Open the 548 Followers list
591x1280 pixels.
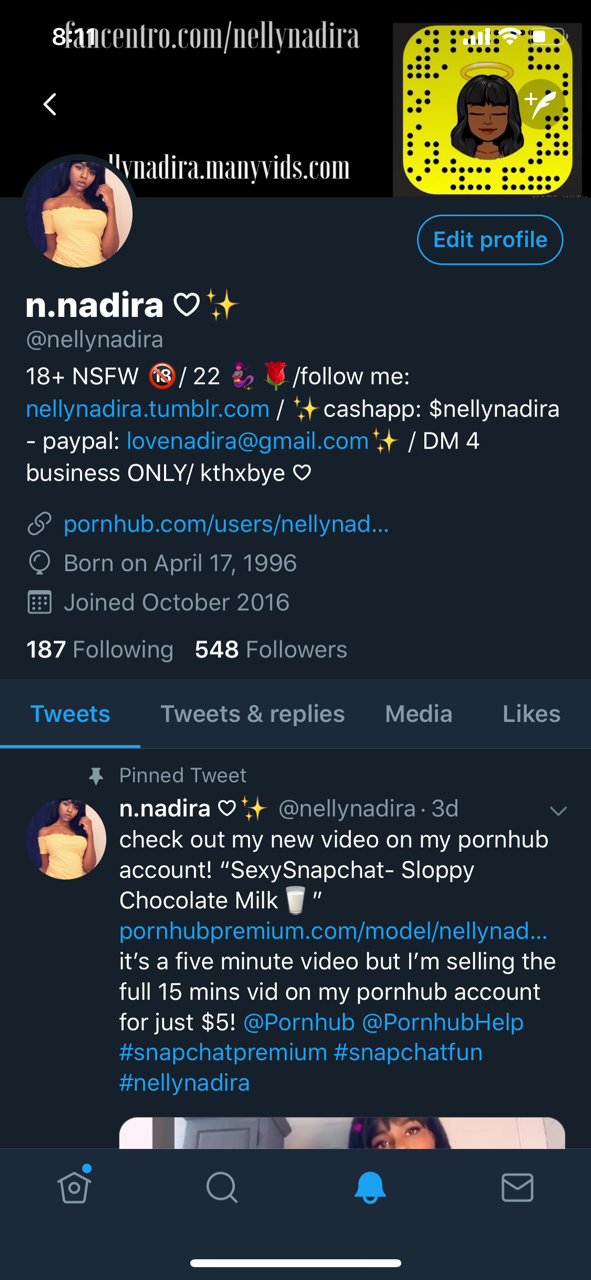click(271, 650)
